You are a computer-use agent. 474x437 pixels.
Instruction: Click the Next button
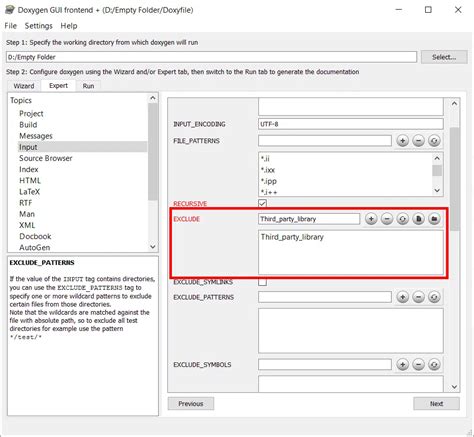pos(436,404)
